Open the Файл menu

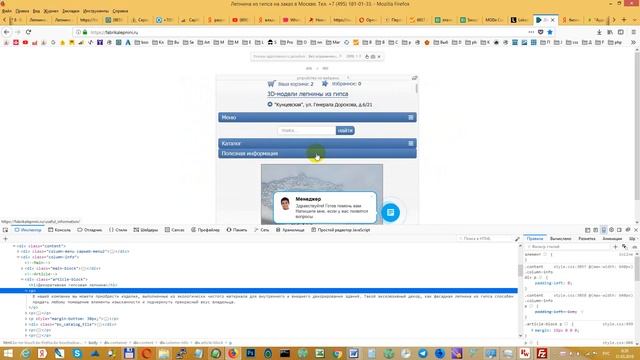[x=7, y=11]
